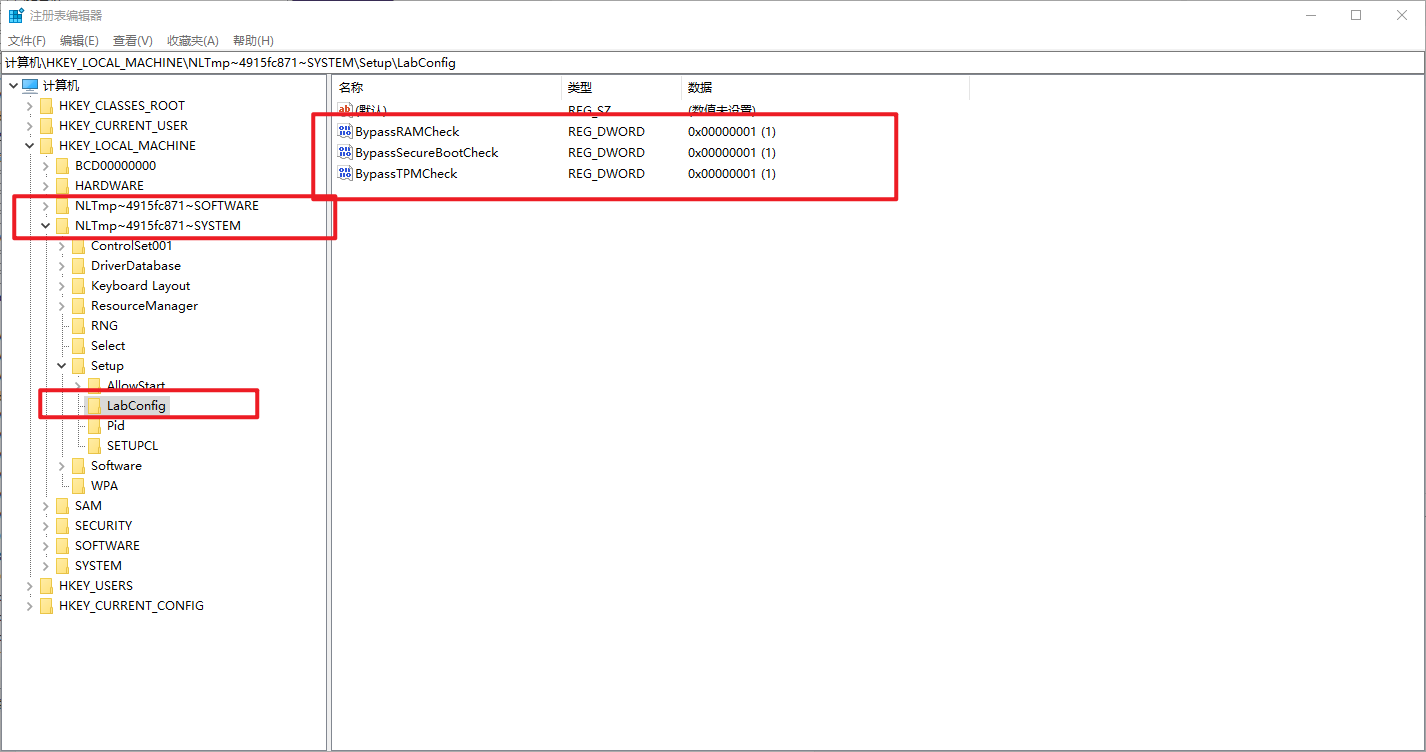Image resolution: width=1426 pixels, height=752 pixels.
Task: Click the HKEY_USERS folder icon
Action: coord(47,586)
